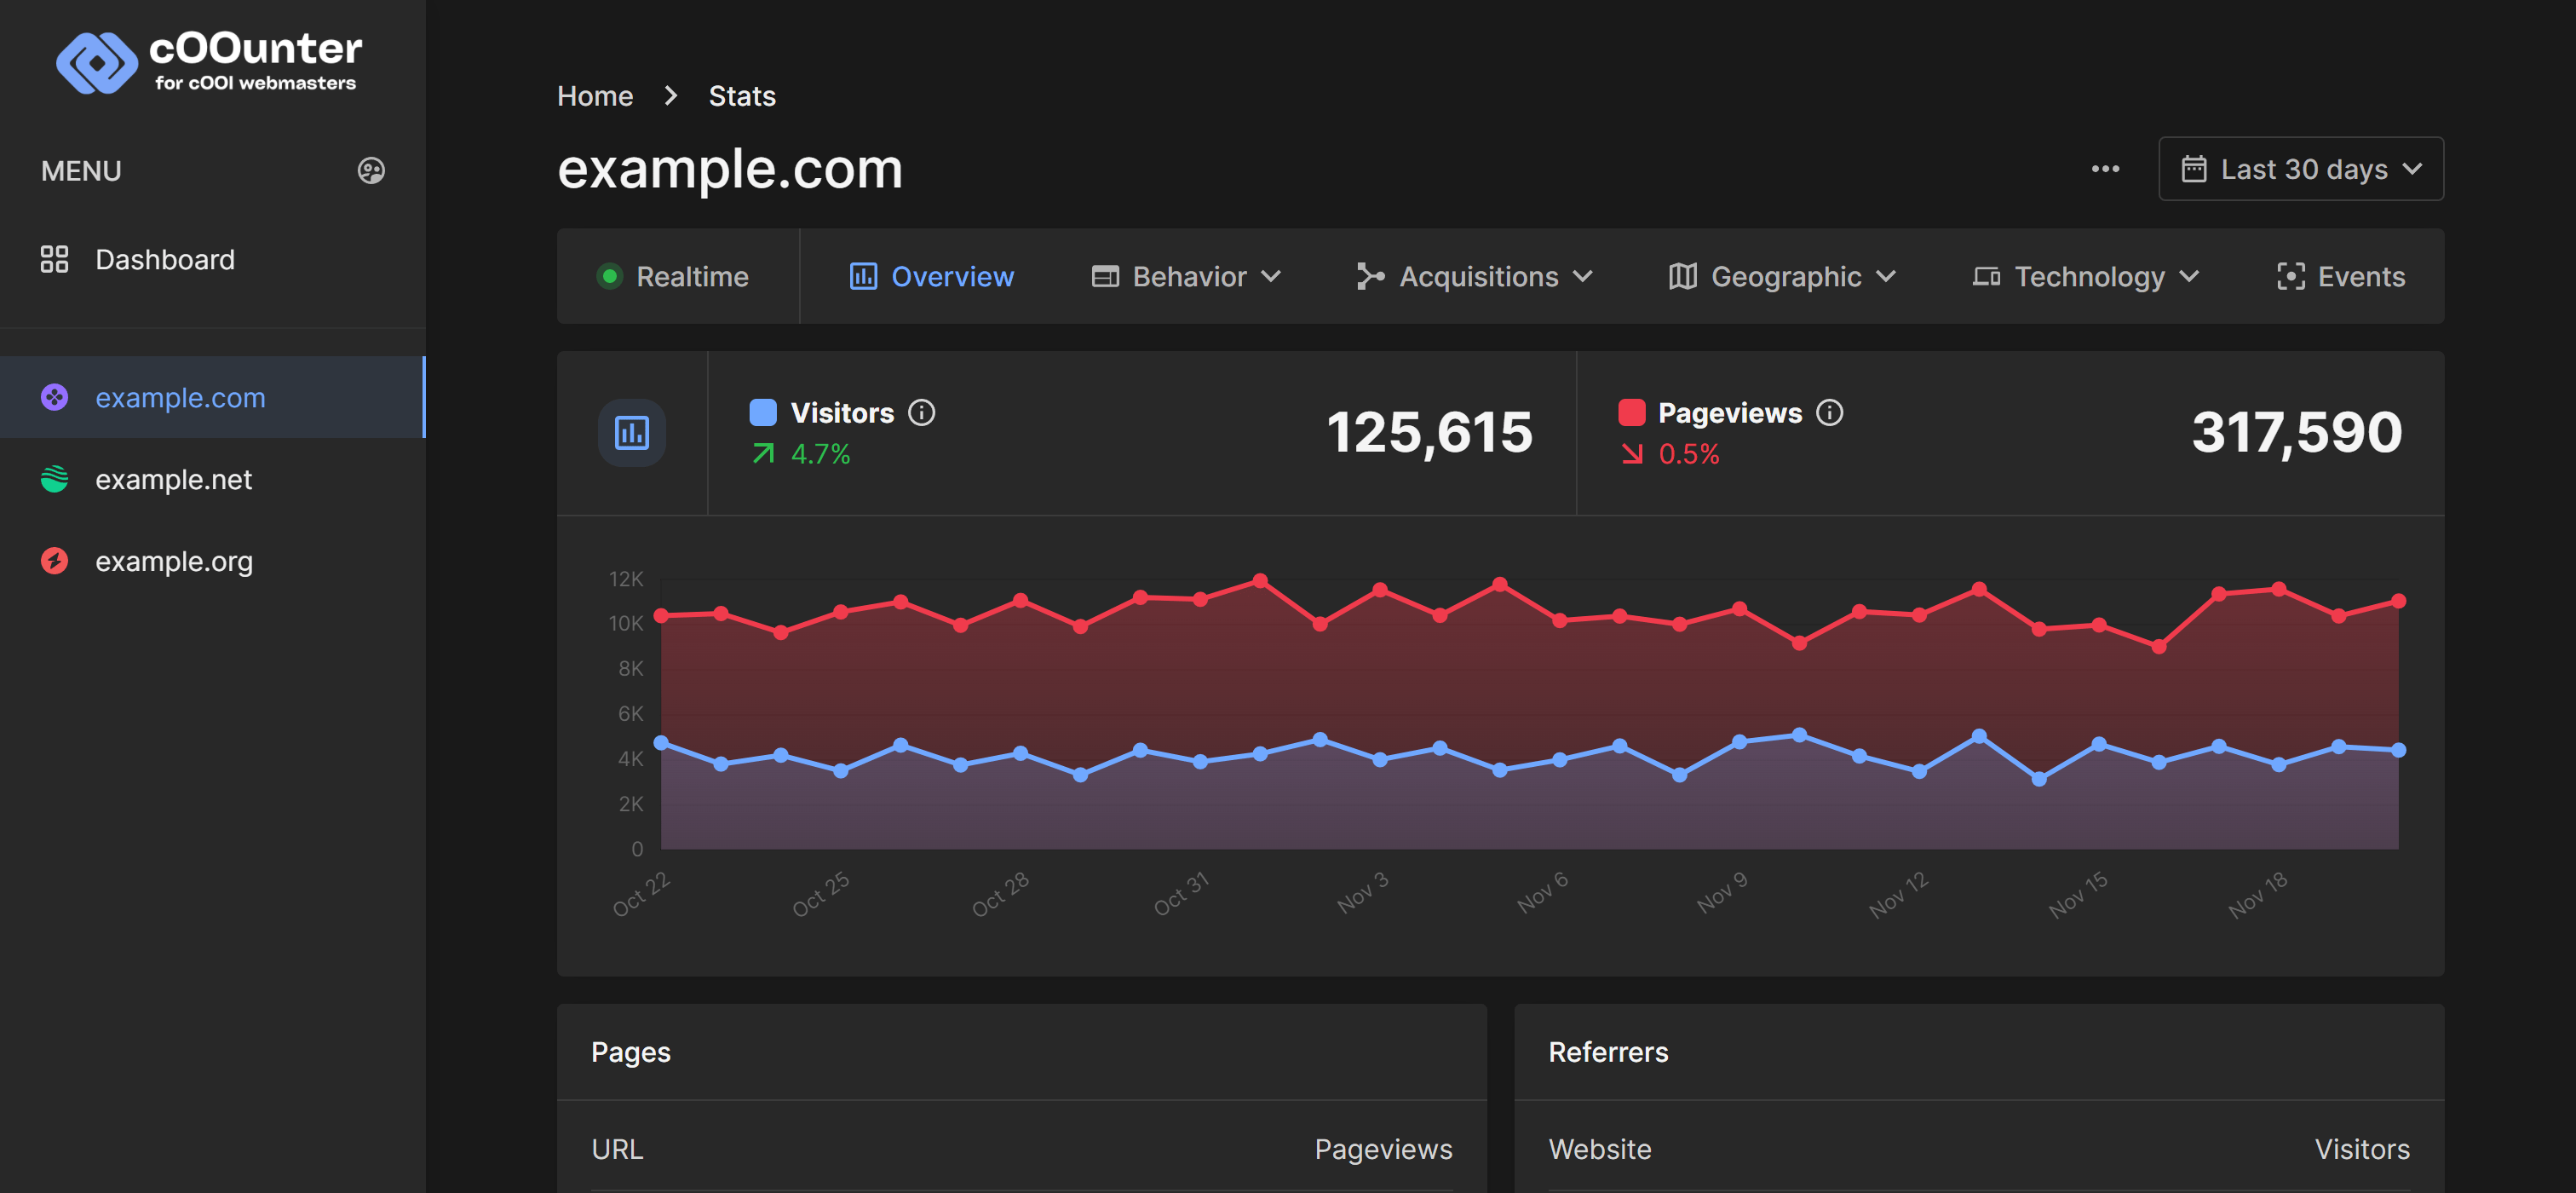Switch to the Realtime tab
This screenshot has height=1193, width=2576.
(673, 277)
